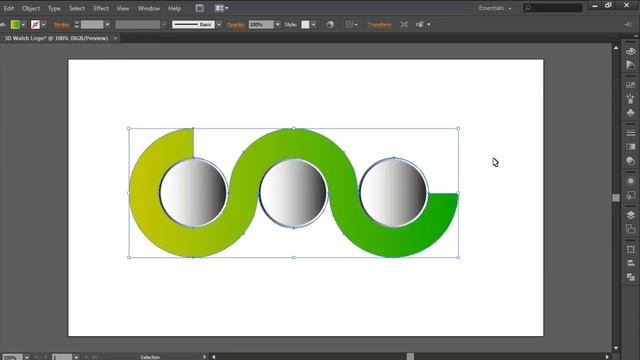Viewport: 640px width, 360px height.
Task: Open the Basic brush definition dropdown
Action: [x=219, y=24]
